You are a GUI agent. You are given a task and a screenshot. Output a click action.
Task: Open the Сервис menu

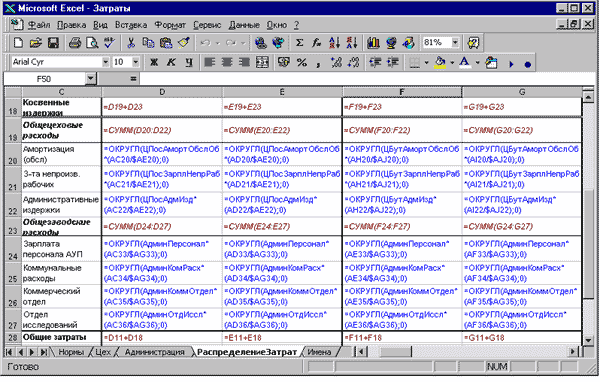(207, 25)
